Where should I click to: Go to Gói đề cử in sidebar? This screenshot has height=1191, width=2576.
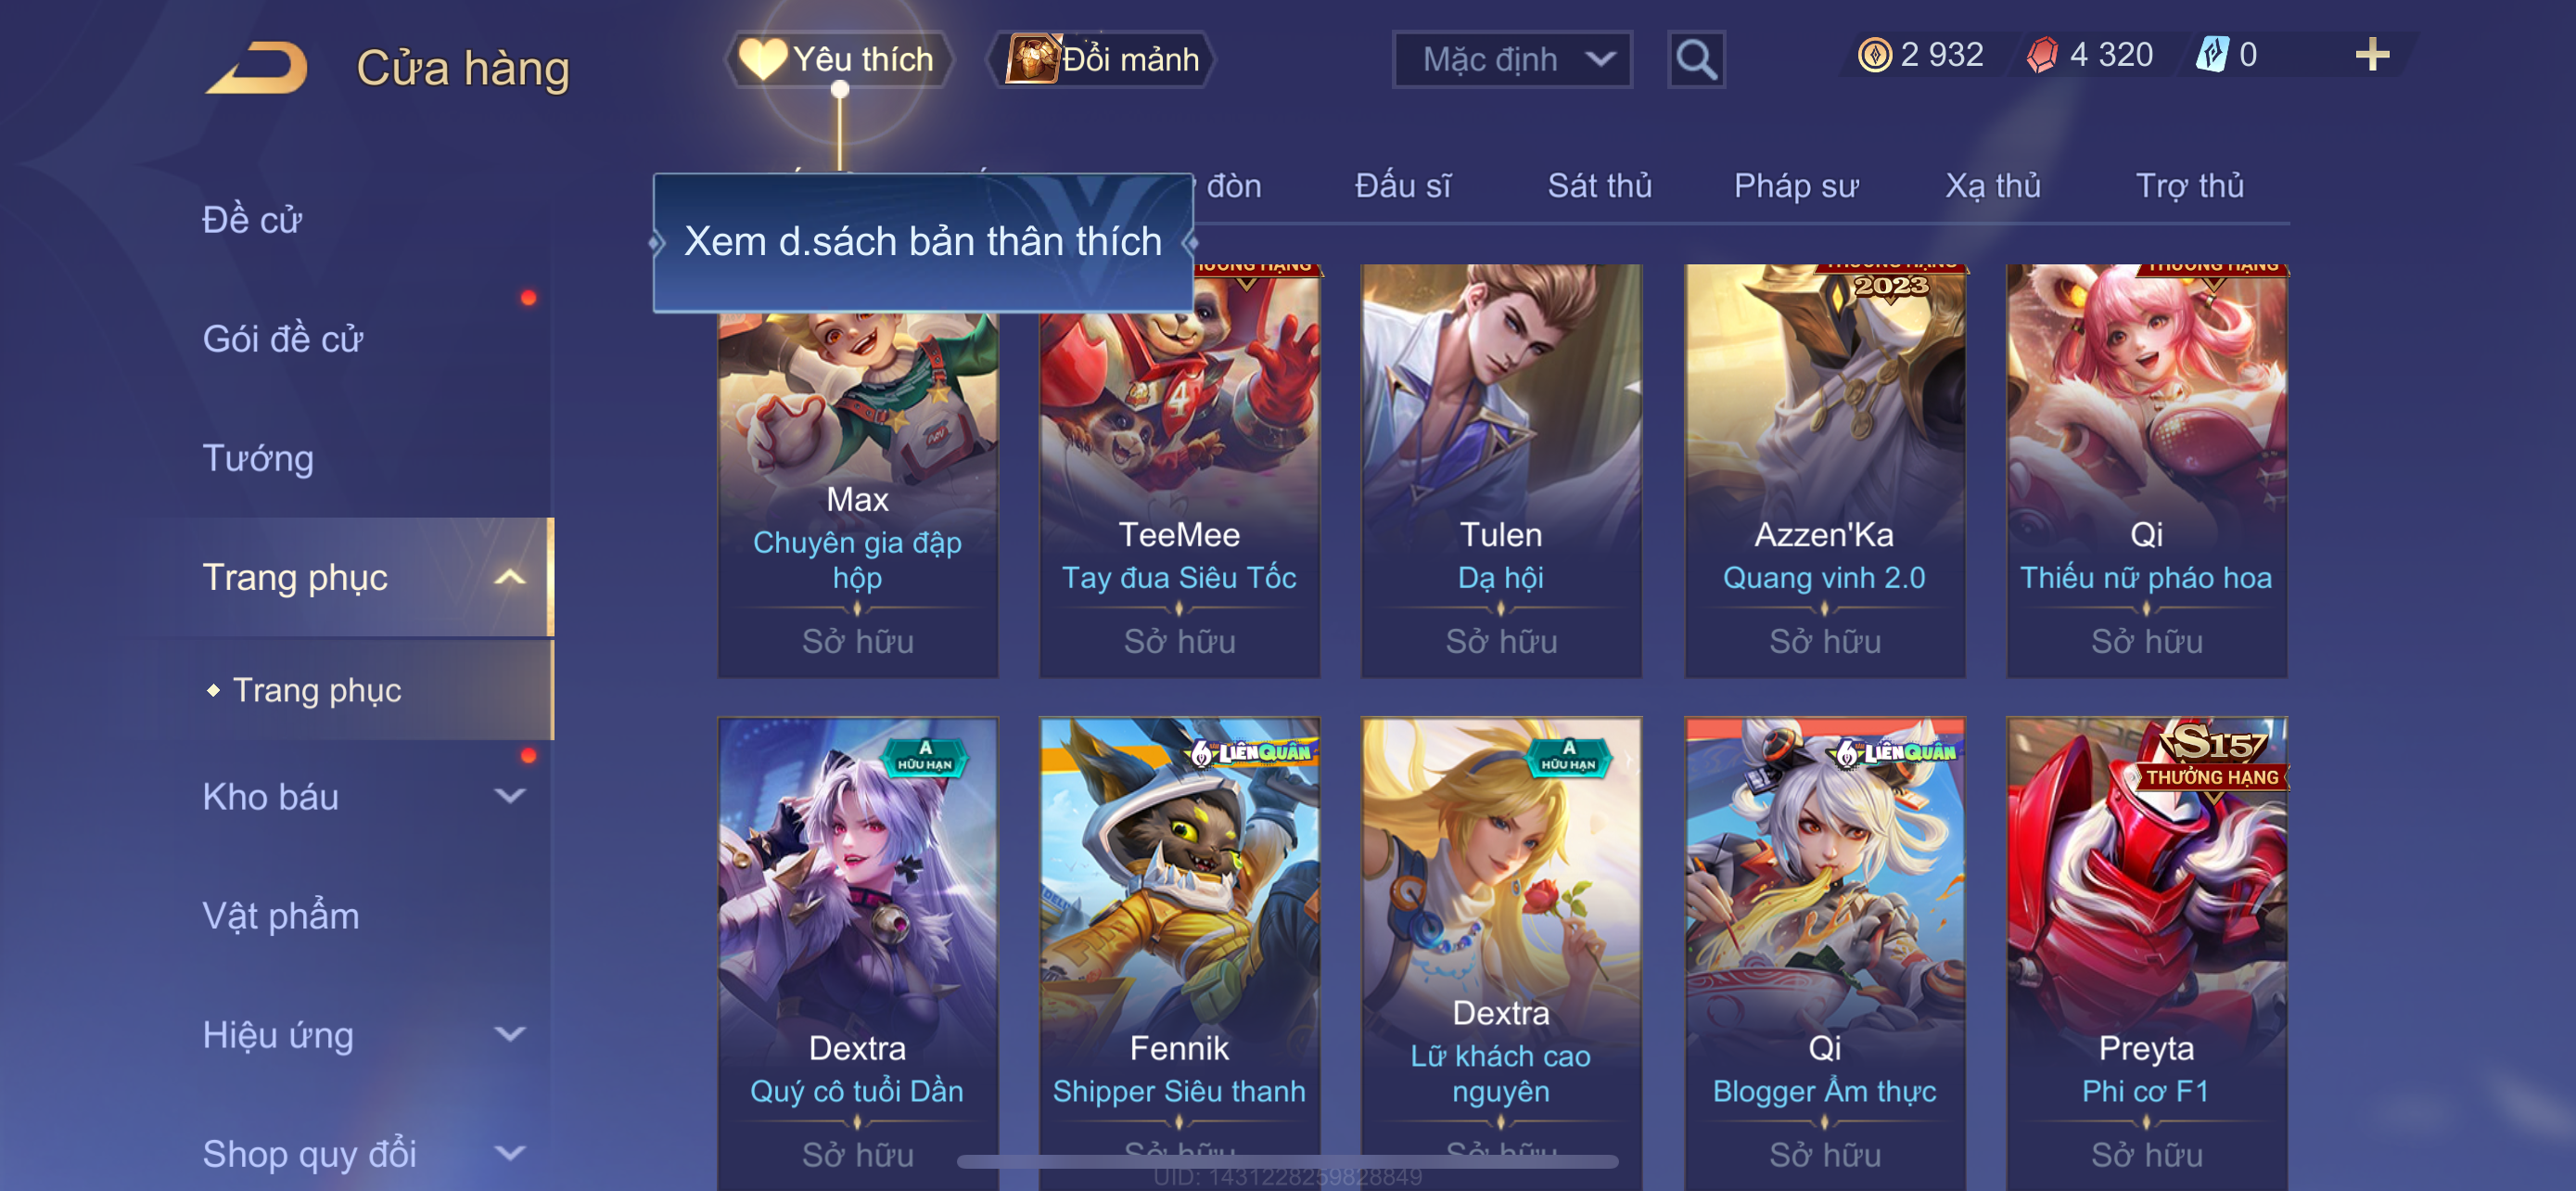pos(282,339)
